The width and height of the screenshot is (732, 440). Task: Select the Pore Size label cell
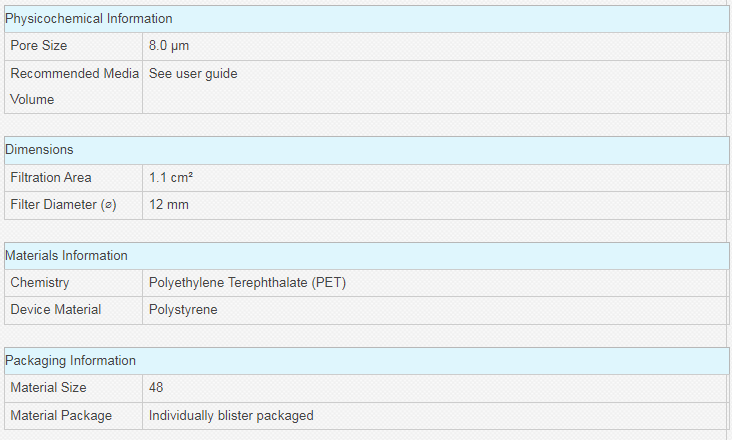73,46
